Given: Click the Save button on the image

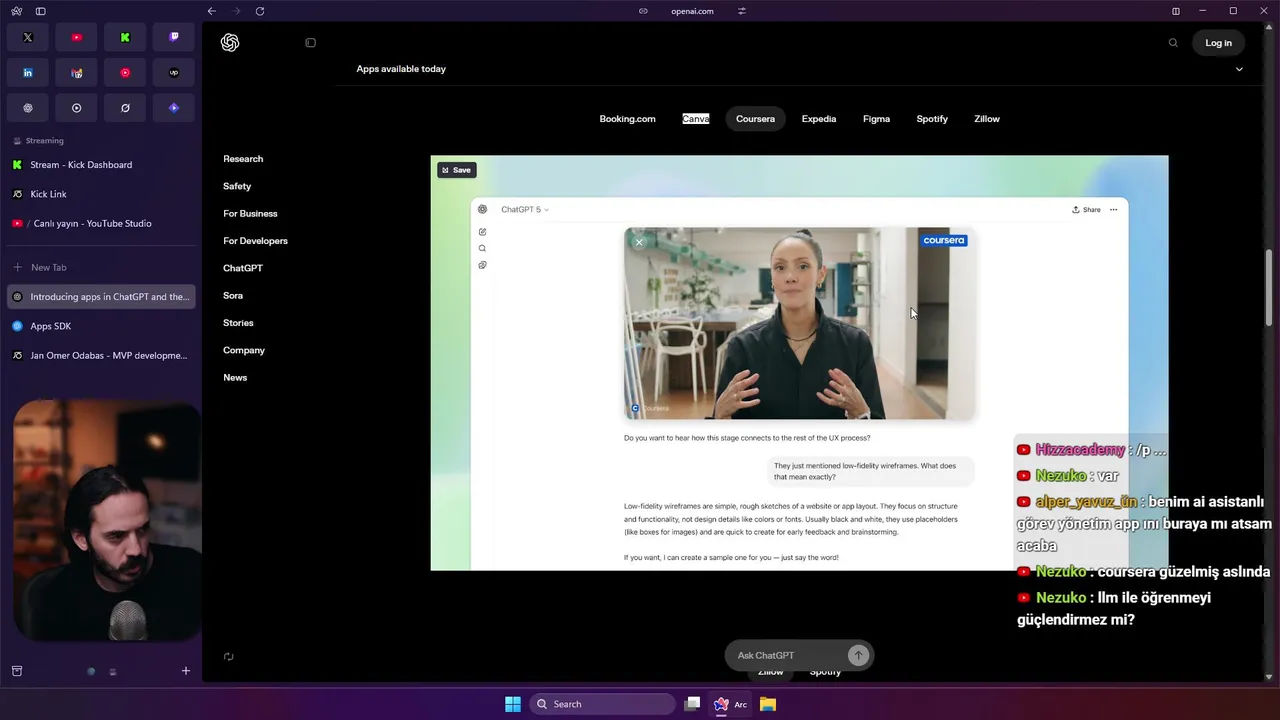Looking at the screenshot, I should coord(456,170).
